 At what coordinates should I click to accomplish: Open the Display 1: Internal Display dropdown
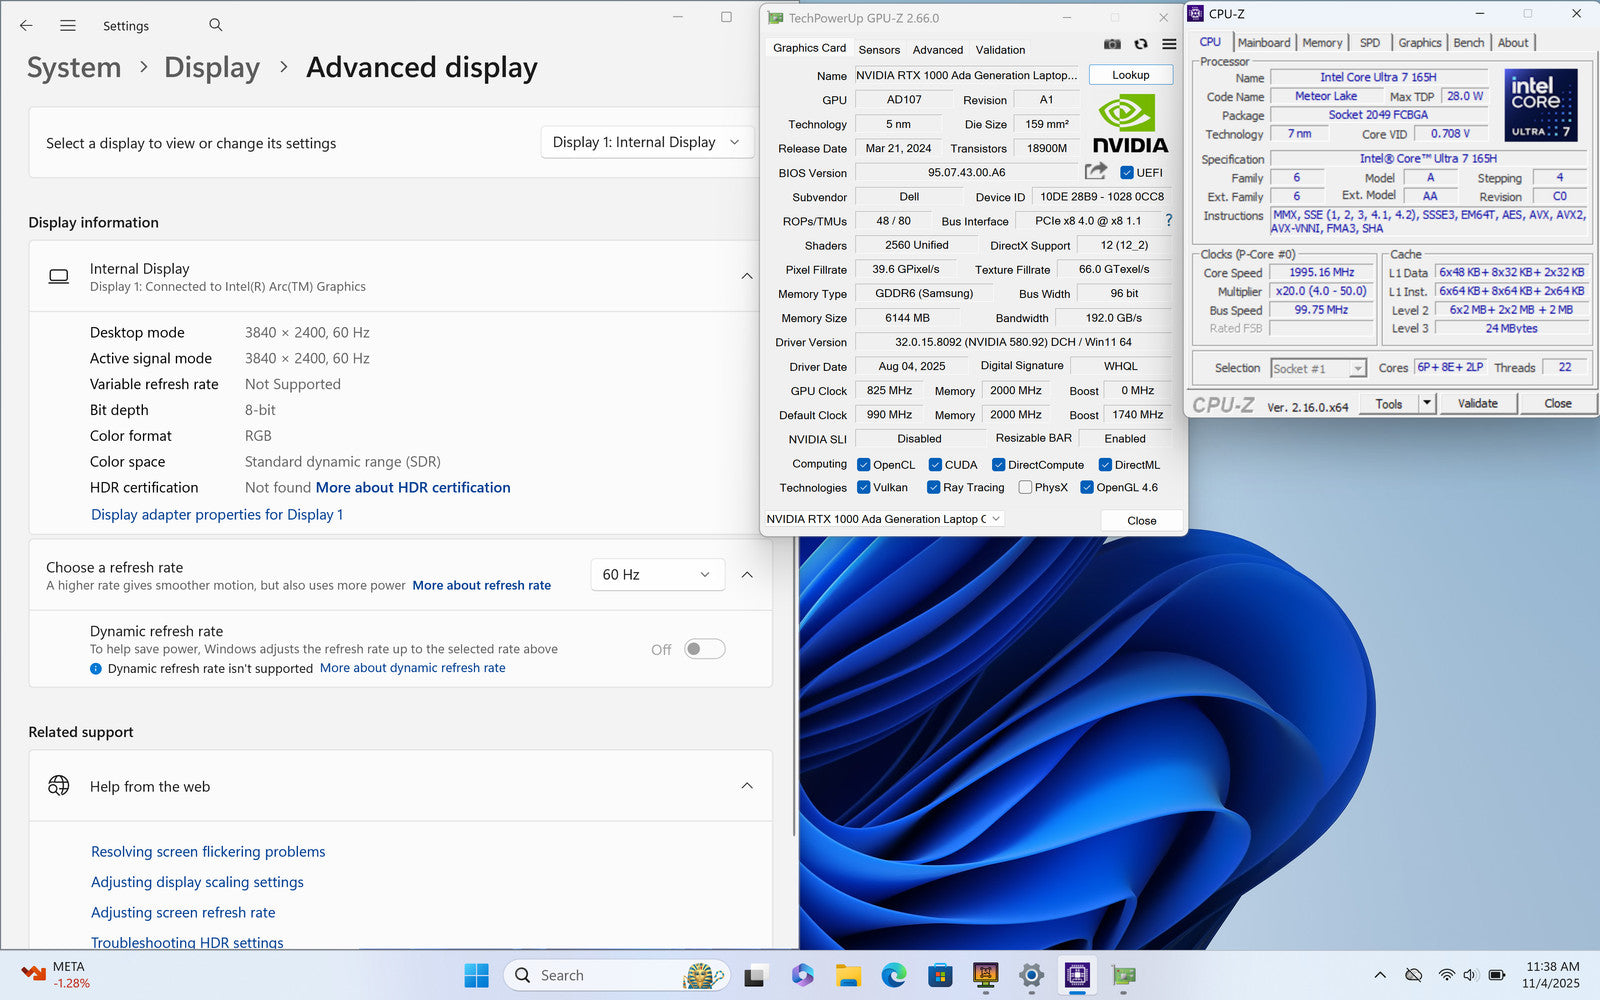point(646,143)
